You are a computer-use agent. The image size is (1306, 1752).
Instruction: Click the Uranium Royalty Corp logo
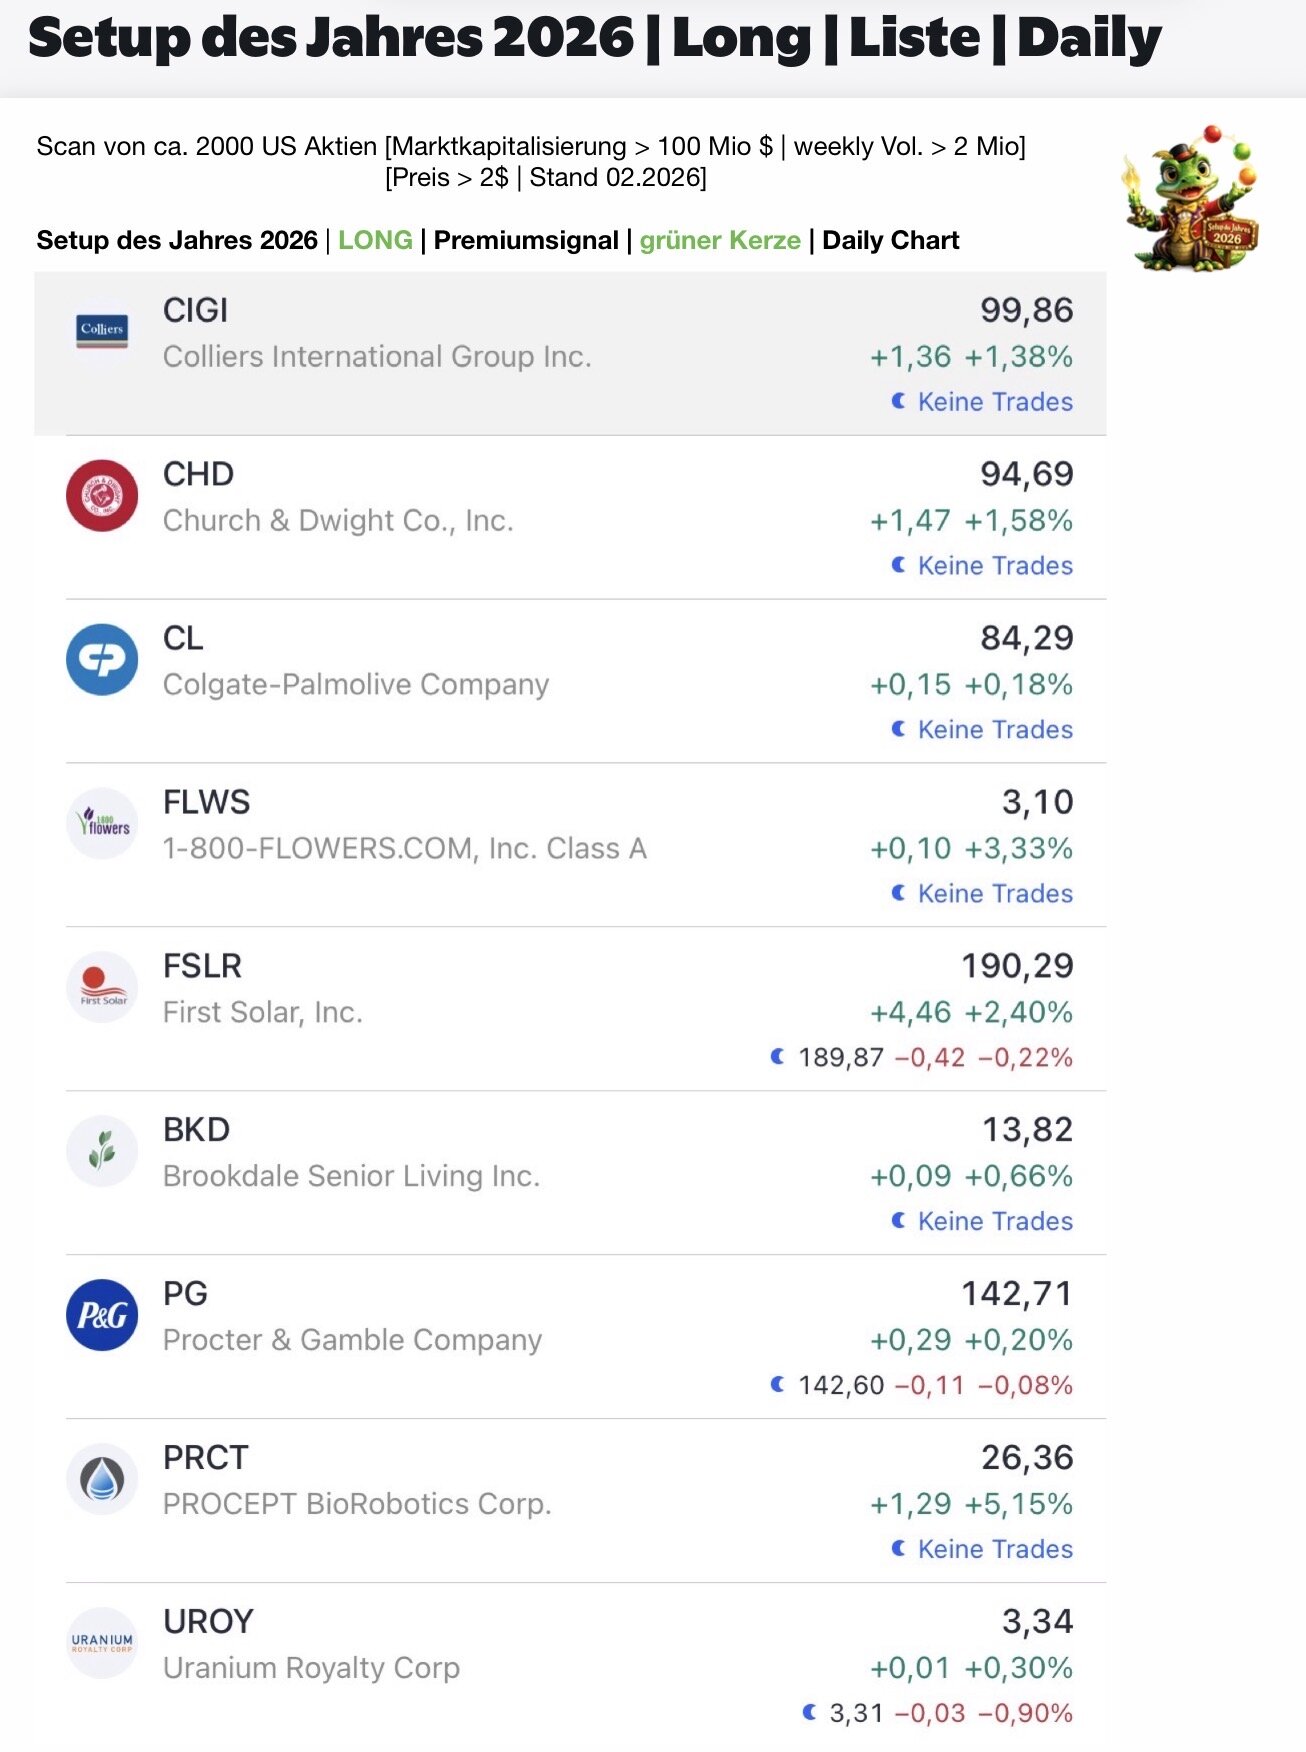(102, 1643)
